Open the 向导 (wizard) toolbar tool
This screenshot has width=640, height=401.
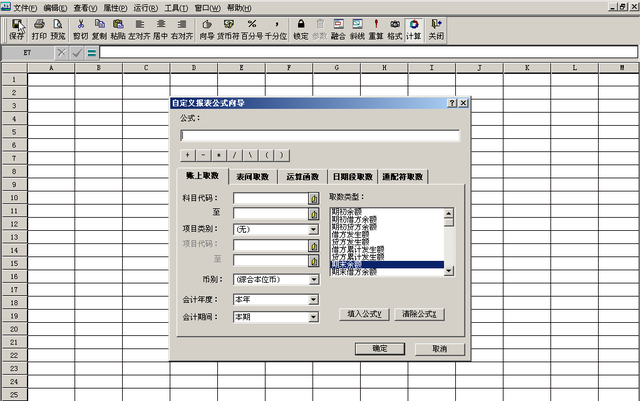pyautogui.click(x=207, y=29)
